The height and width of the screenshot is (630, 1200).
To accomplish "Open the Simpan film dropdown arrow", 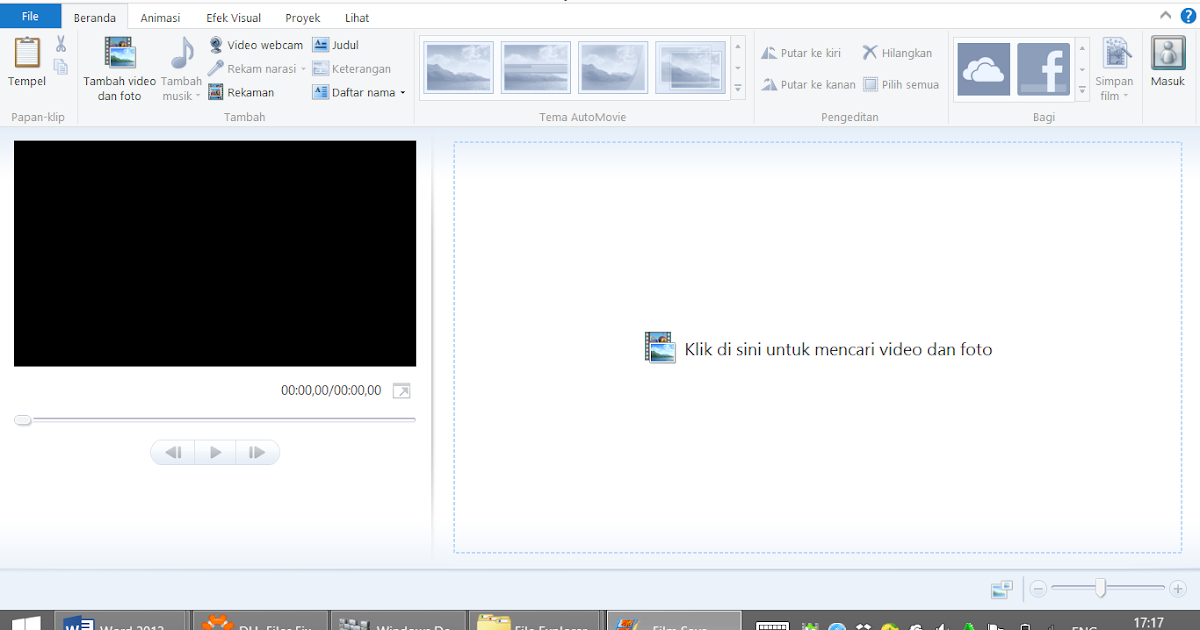I will 1126,97.
